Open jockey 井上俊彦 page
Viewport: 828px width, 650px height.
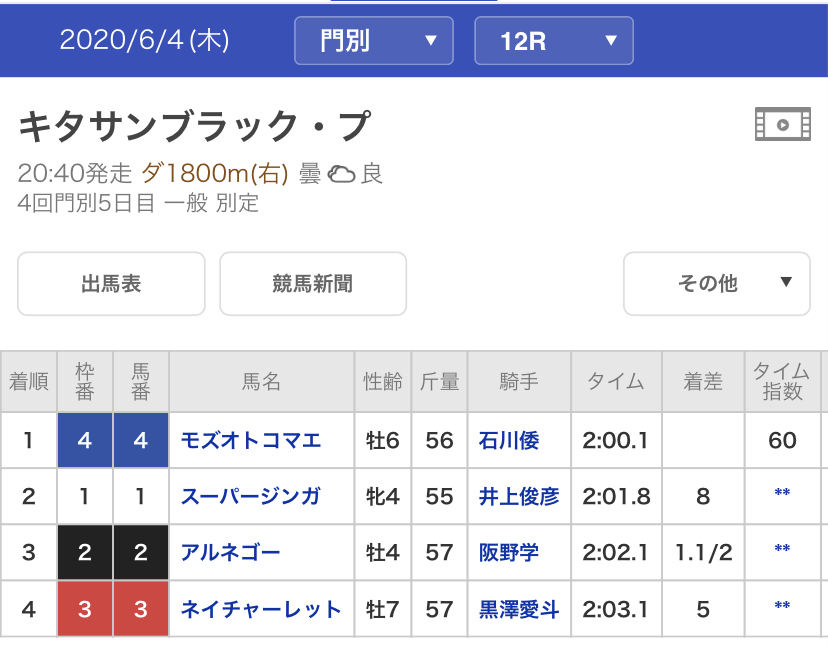coord(519,496)
